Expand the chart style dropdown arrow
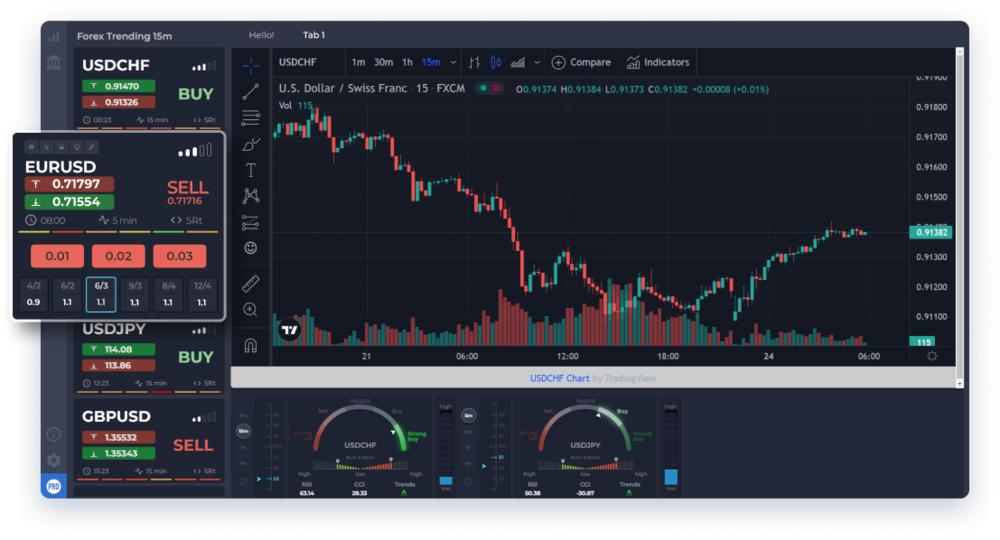Image resolution: width=1000 pixels, height=540 pixels. (x=537, y=62)
